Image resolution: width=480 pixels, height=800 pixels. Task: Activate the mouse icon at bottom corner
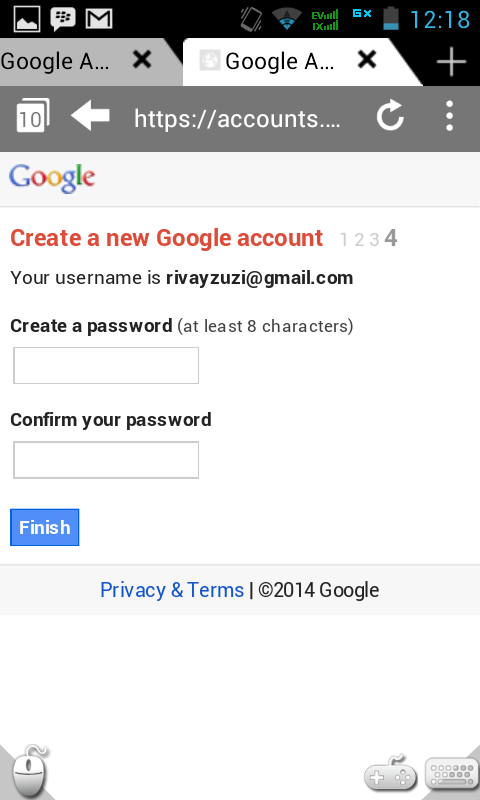[29, 772]
